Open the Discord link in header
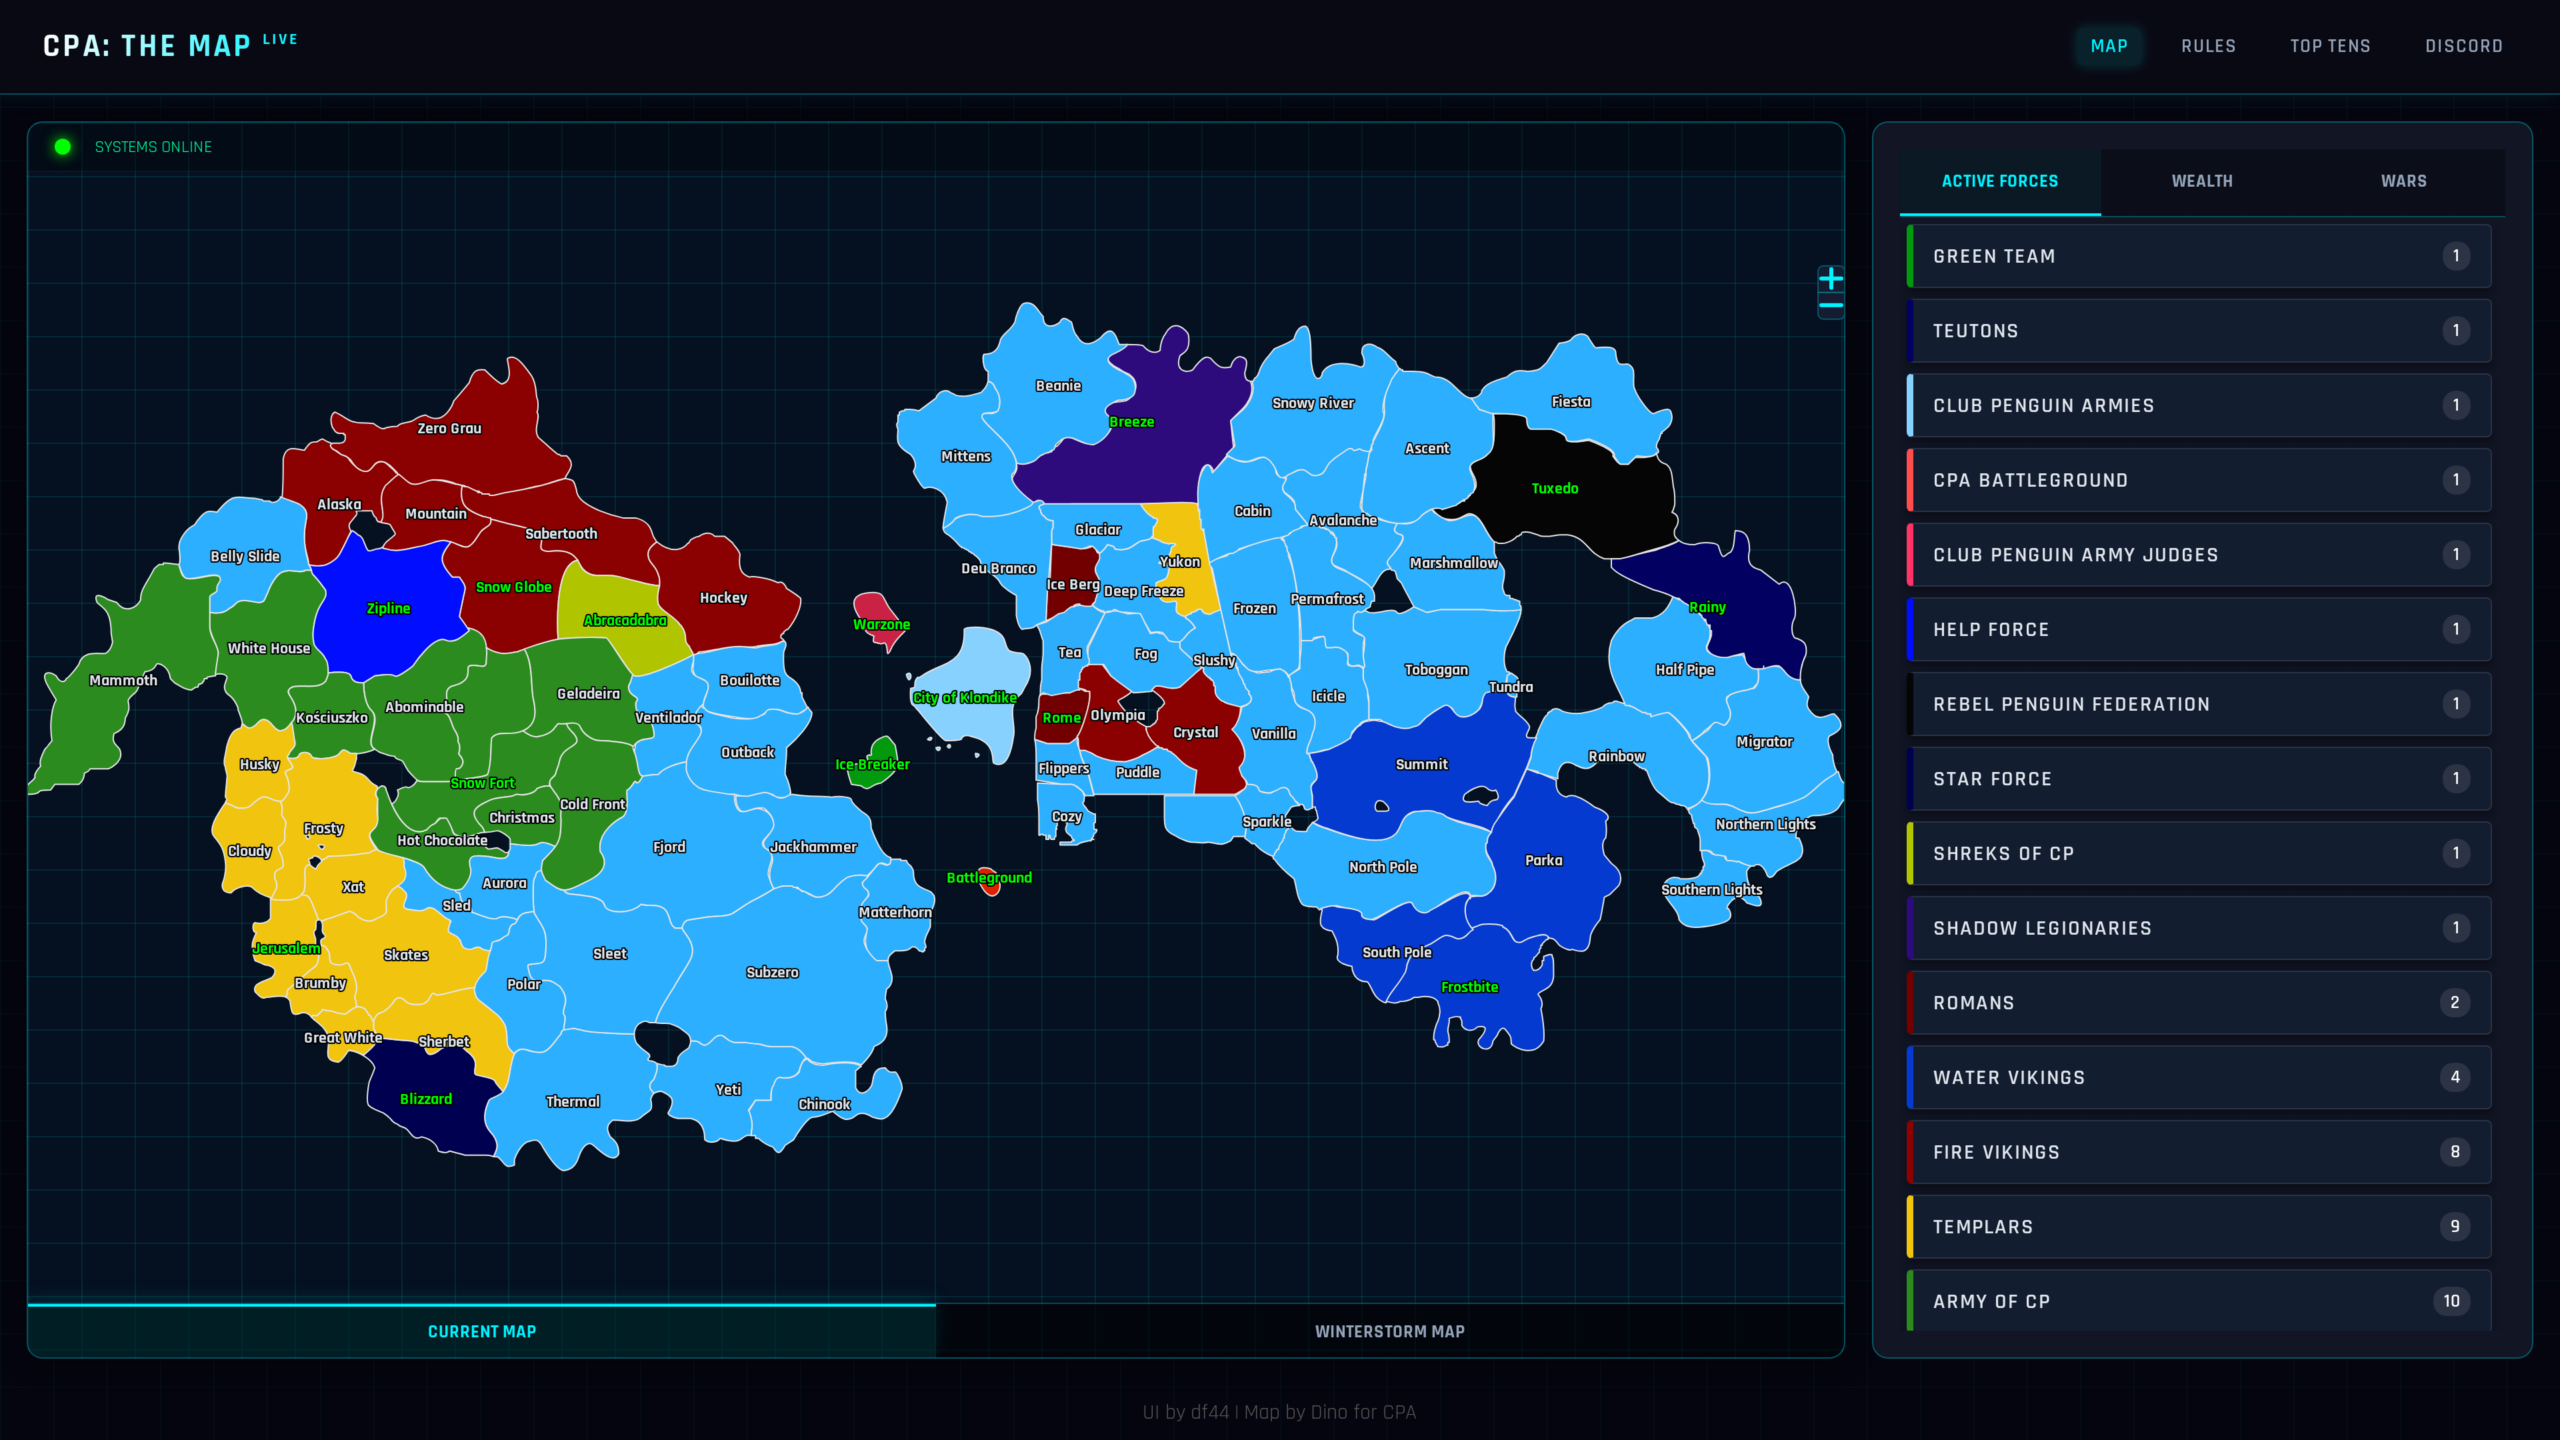Image resolution: width=2560 pixels, height=1440 pixels. coord(2463,46)
